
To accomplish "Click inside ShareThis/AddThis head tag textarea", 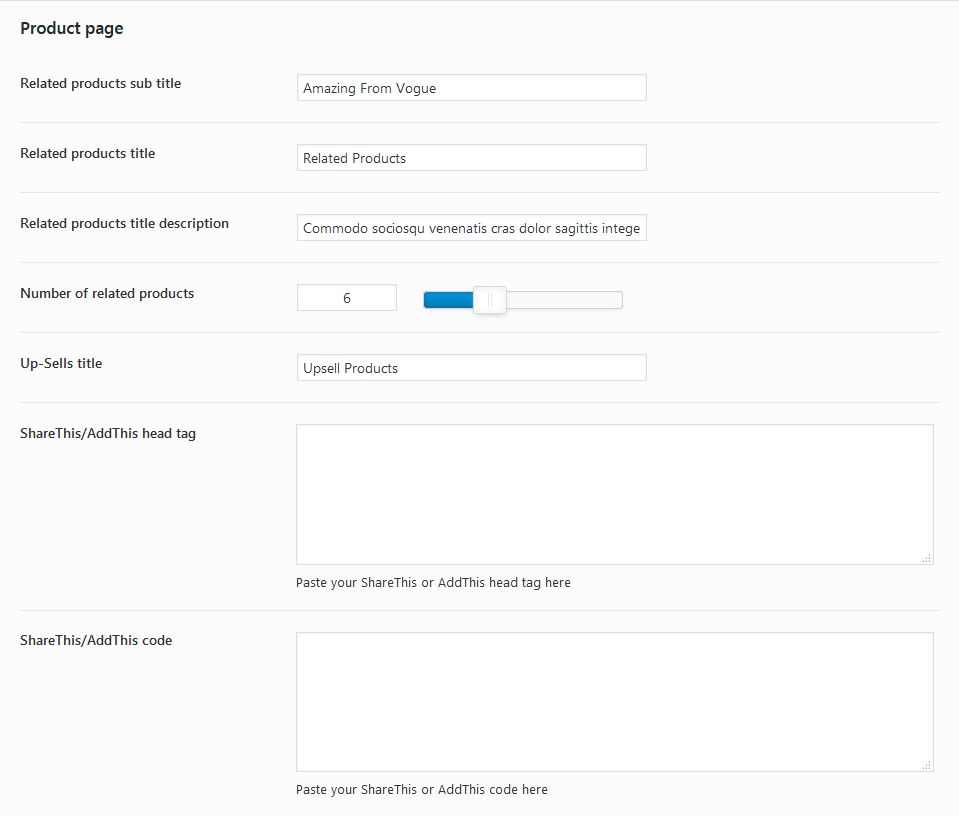I will [615, 494].
